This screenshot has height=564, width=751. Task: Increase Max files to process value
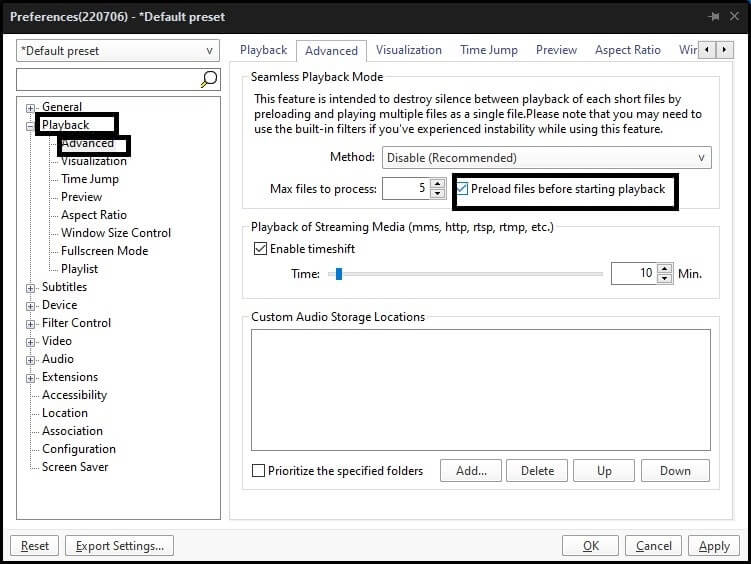pos(437,184)
